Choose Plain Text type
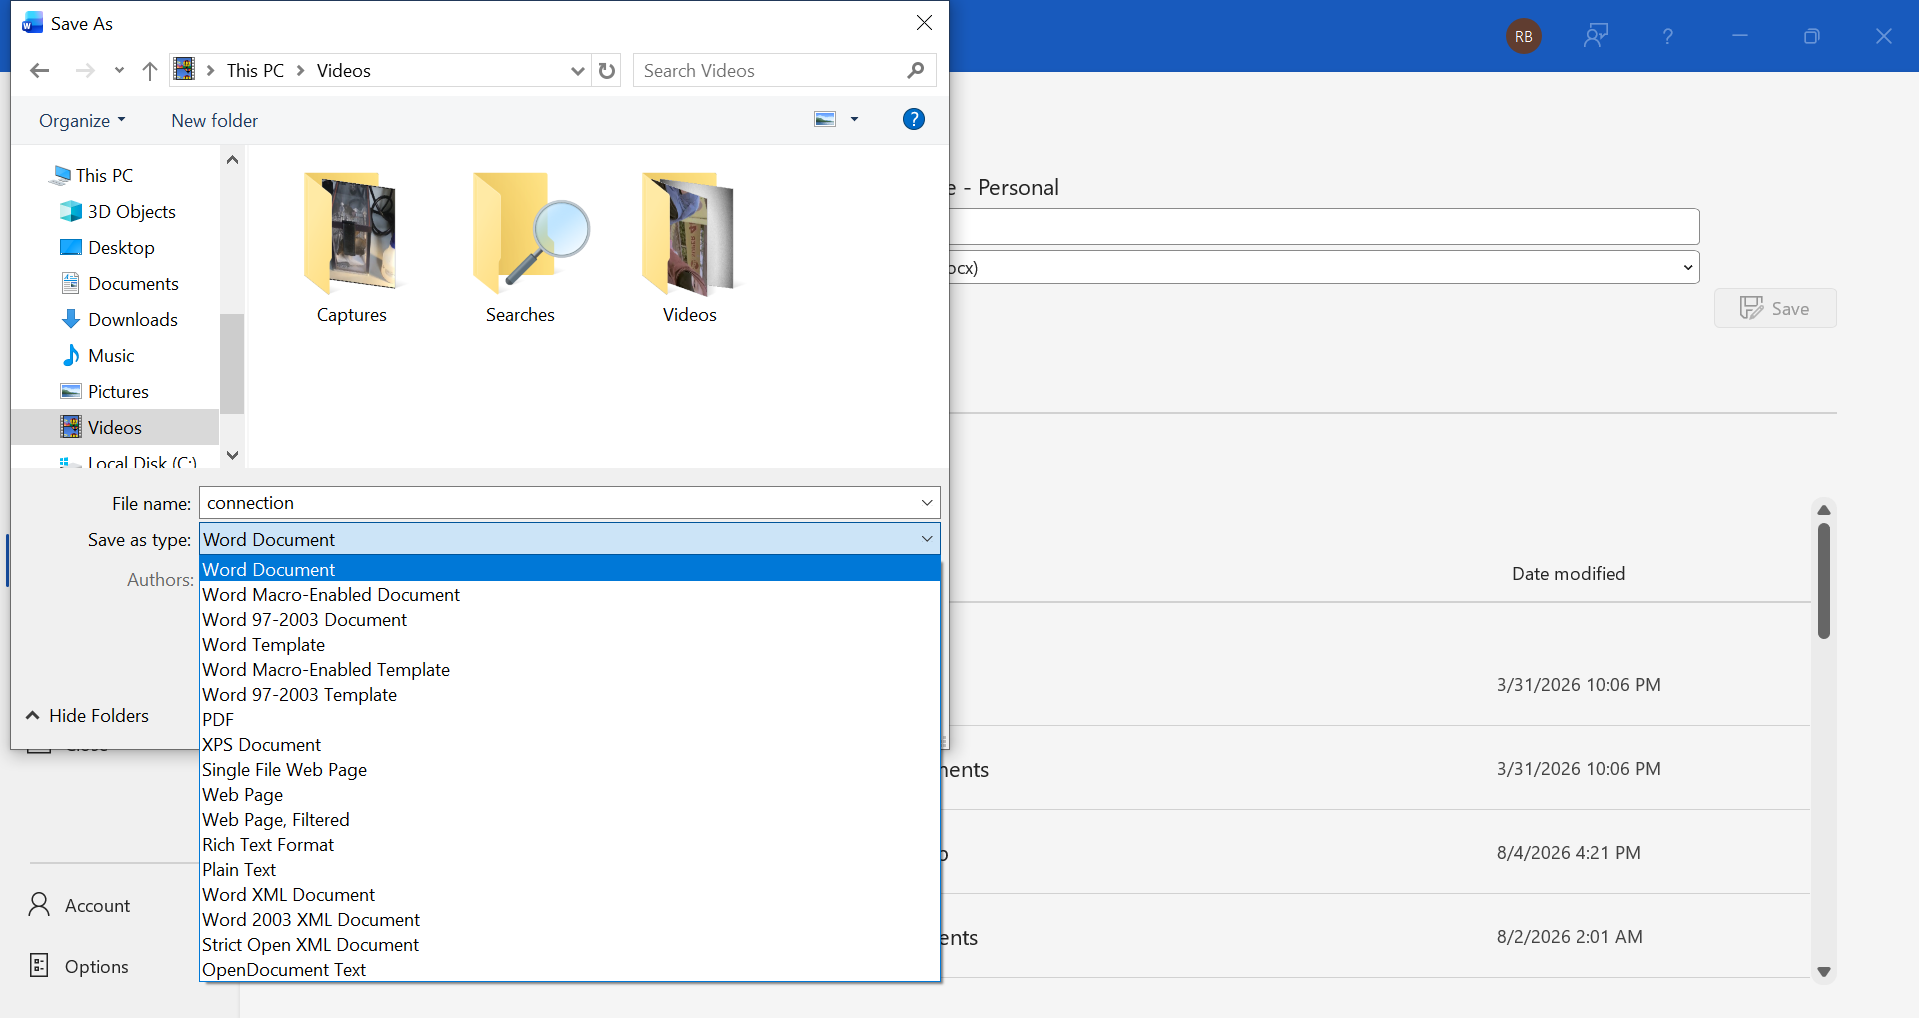Viewport: 1919px width, 1018px height. click(x=570, y=870)
